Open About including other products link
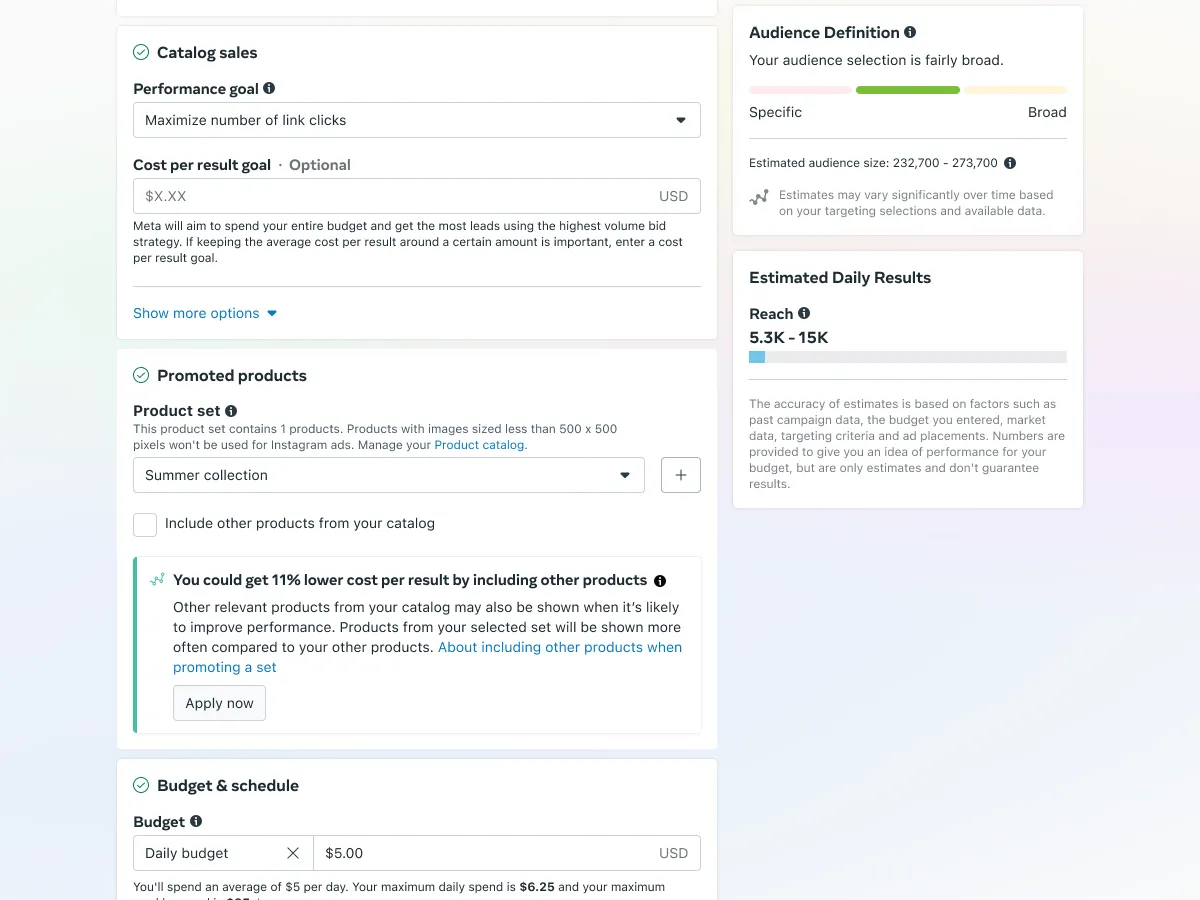 click(x=559, y=648)
